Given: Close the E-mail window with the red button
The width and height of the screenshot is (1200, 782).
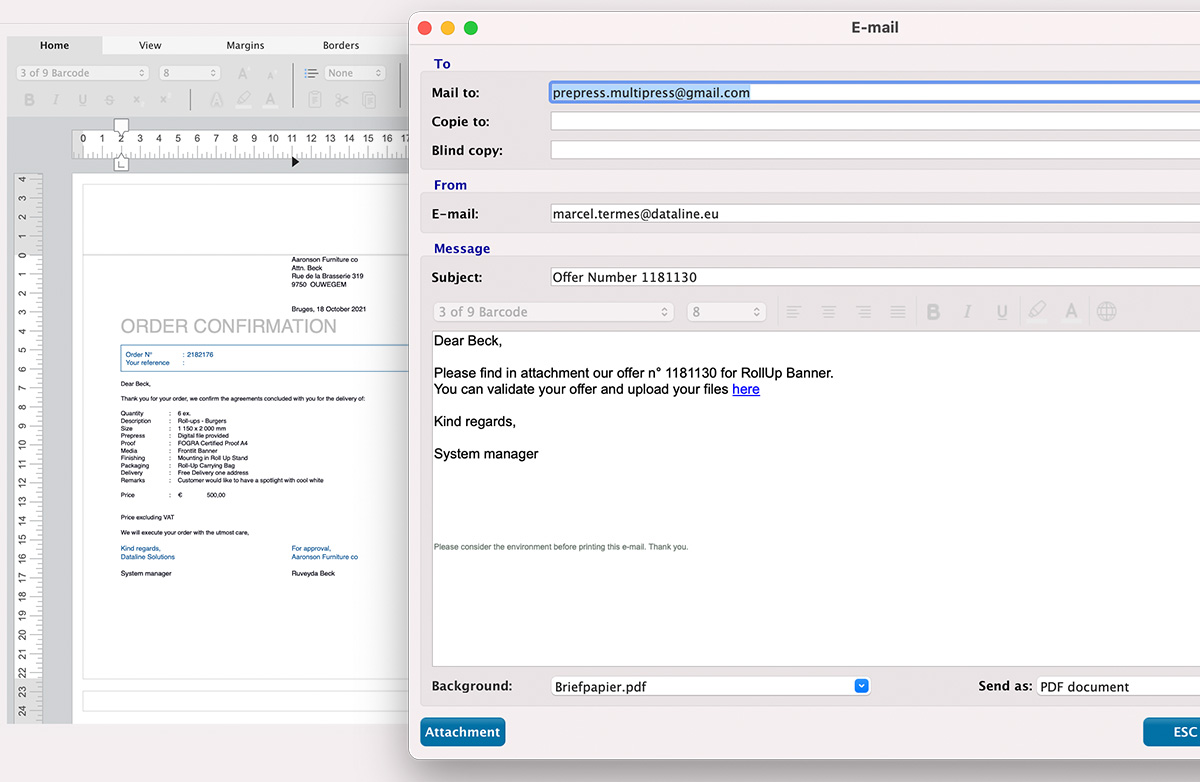Looking at the screenshot, I should pos(424,28).
